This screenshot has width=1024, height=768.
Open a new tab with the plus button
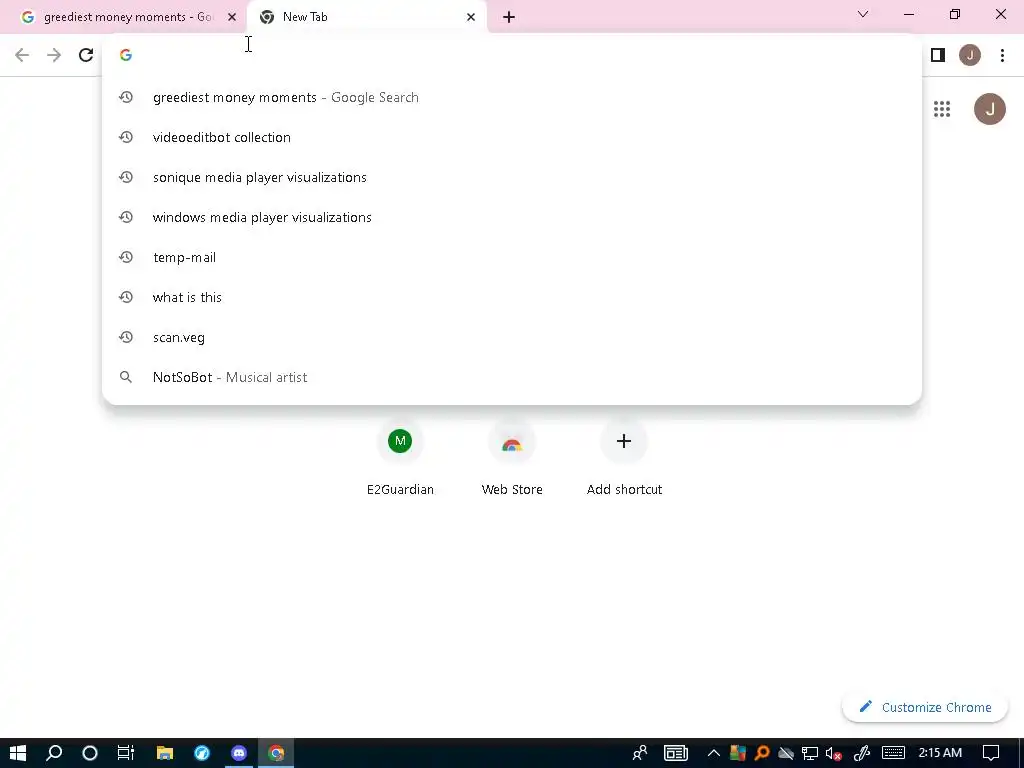[509, 17]
